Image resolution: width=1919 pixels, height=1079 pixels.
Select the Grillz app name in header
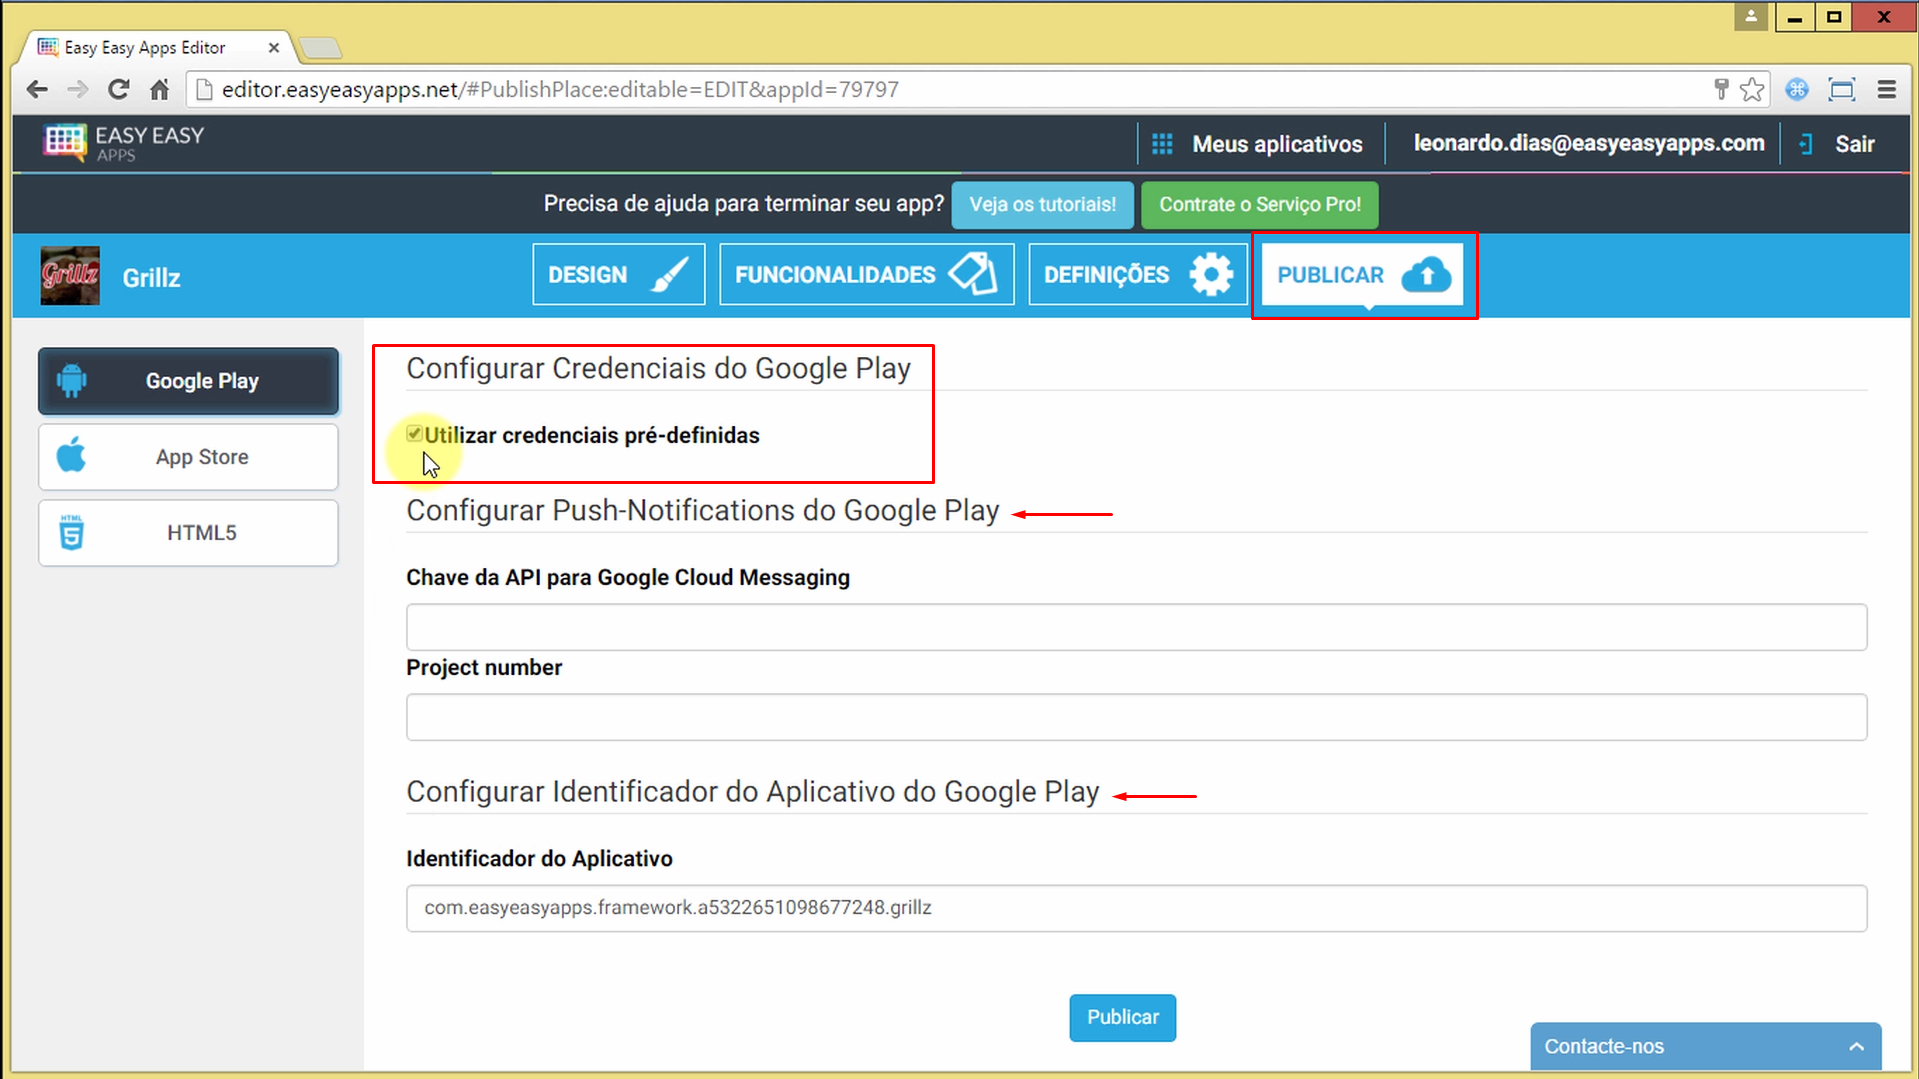(x=151, y=277)
